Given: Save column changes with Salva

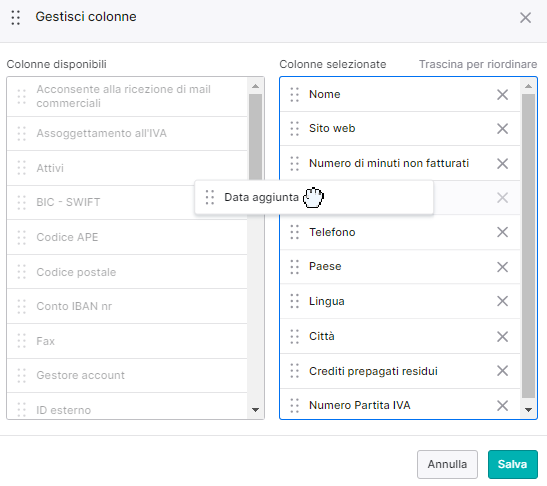Looking at the screenshot, I should (512, 464).
